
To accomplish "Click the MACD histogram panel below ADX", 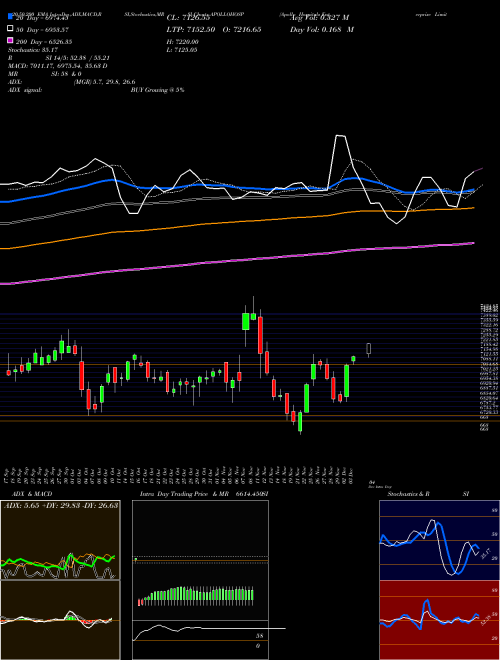I will (60, 620).
